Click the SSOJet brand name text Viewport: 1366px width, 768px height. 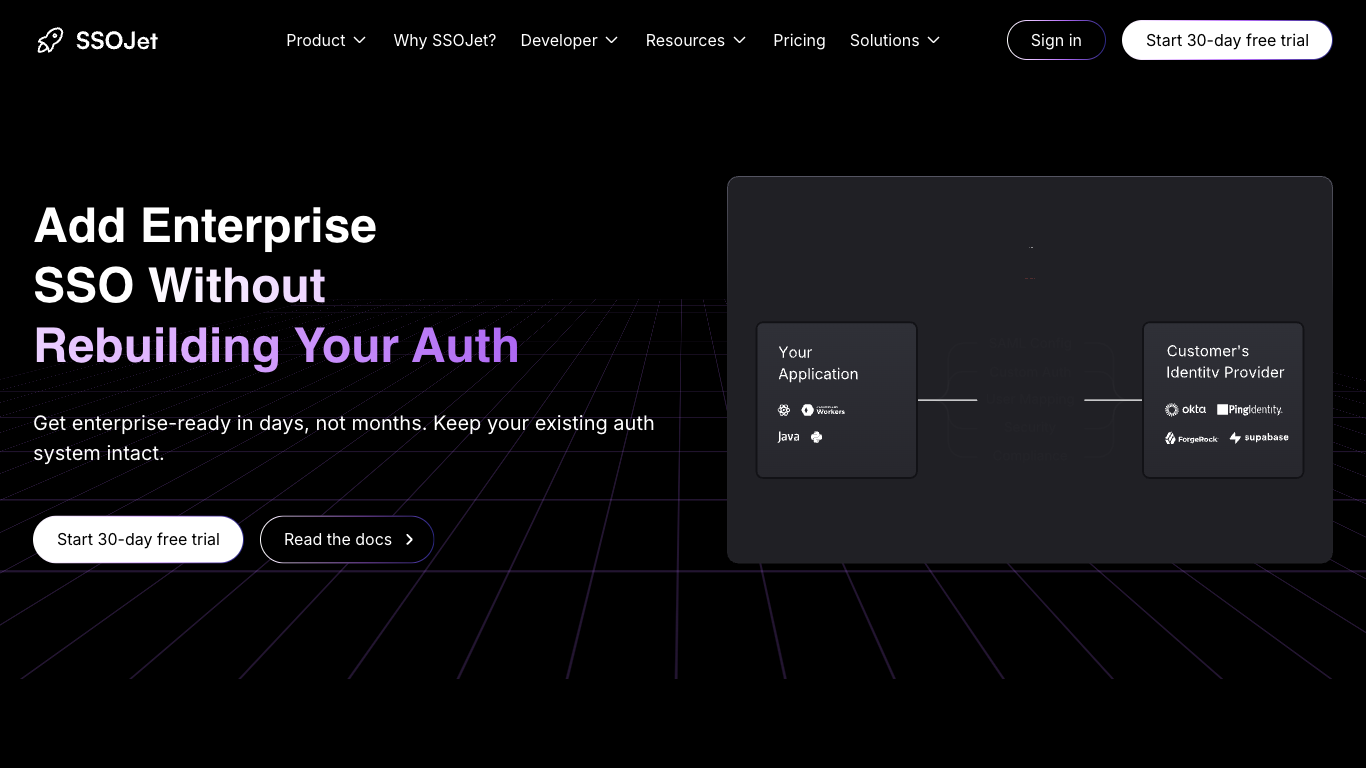point(117,40)
